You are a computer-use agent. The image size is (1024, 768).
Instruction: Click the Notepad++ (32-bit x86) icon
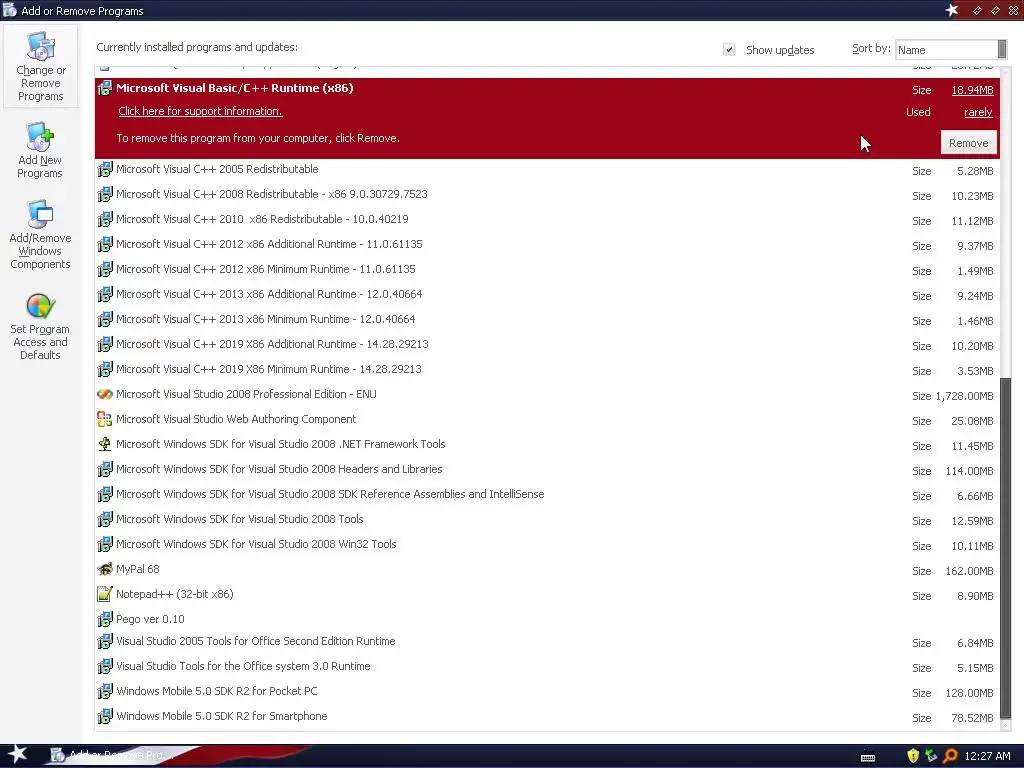(x=104, y=594)
